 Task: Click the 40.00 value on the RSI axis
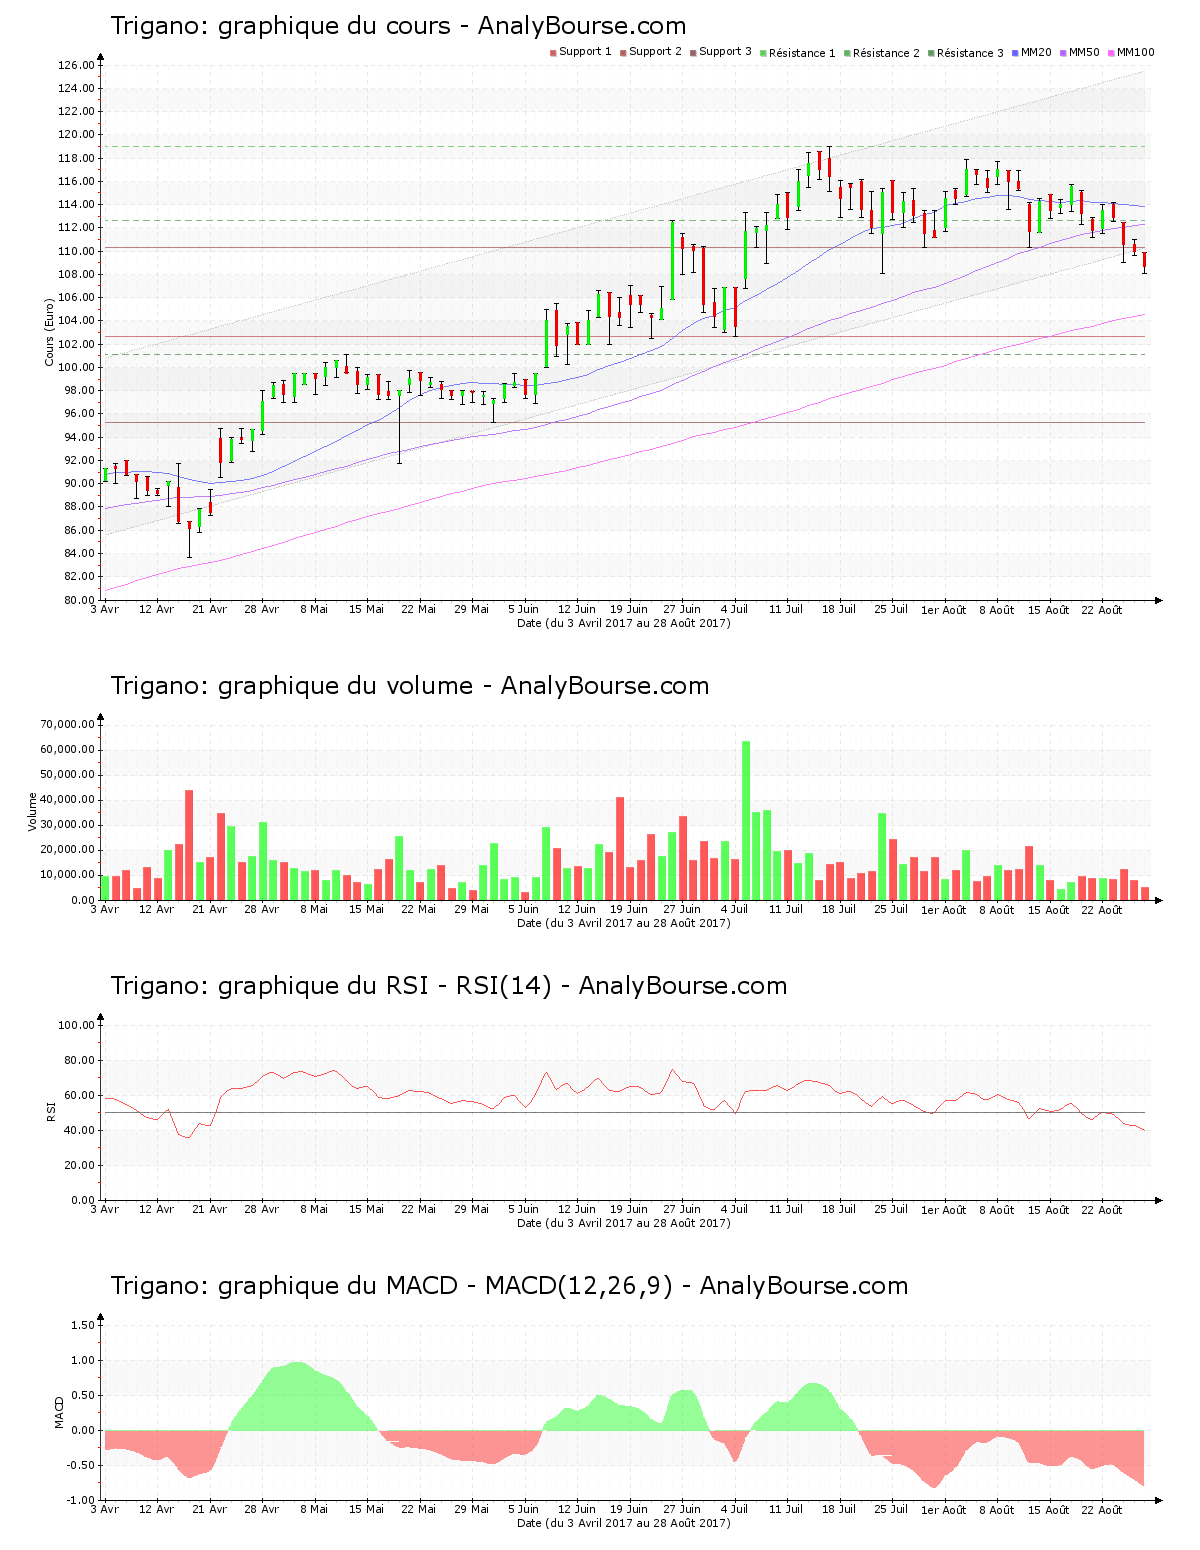79,1130
